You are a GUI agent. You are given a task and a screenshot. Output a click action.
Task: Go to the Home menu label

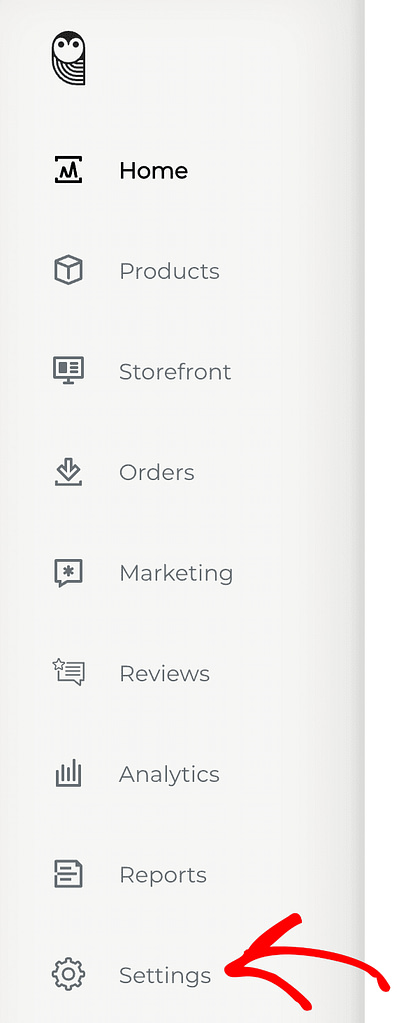click(153, 171)
